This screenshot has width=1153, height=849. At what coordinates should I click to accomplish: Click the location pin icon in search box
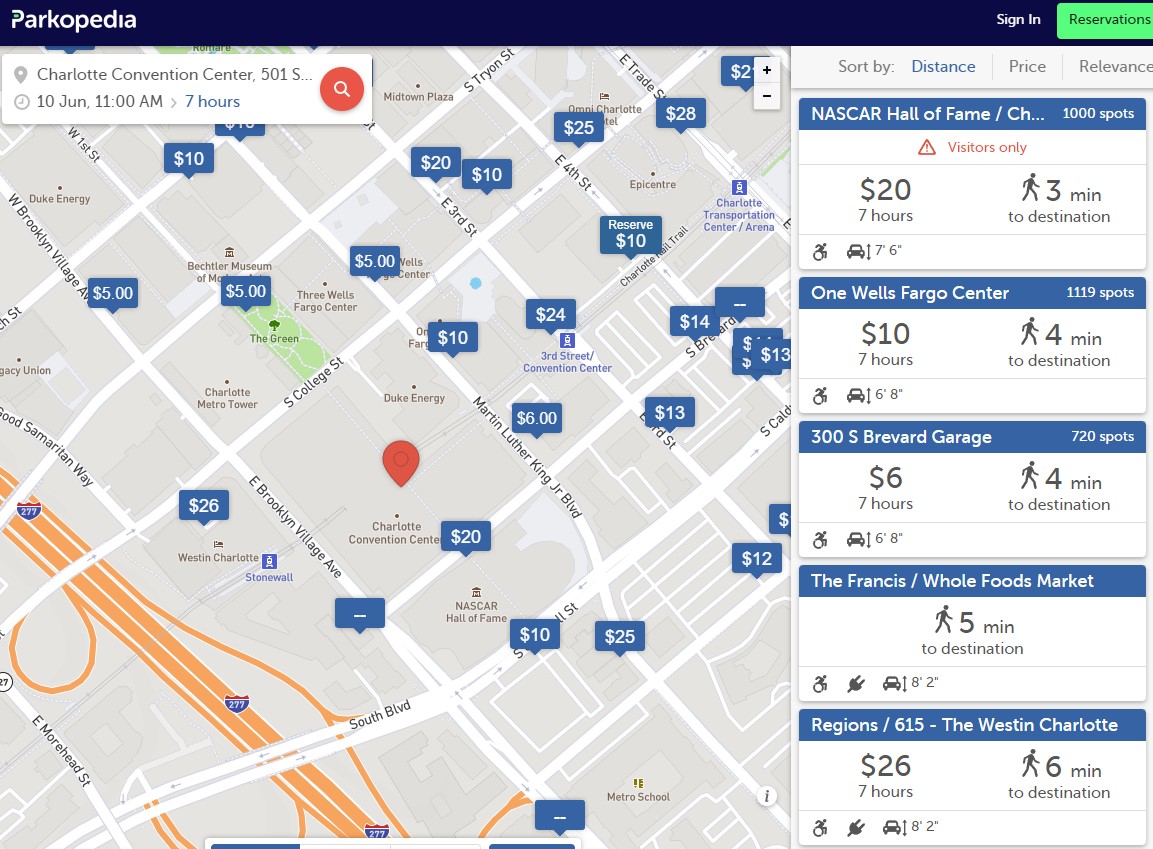pyautogui.click(x=21, y=74)
